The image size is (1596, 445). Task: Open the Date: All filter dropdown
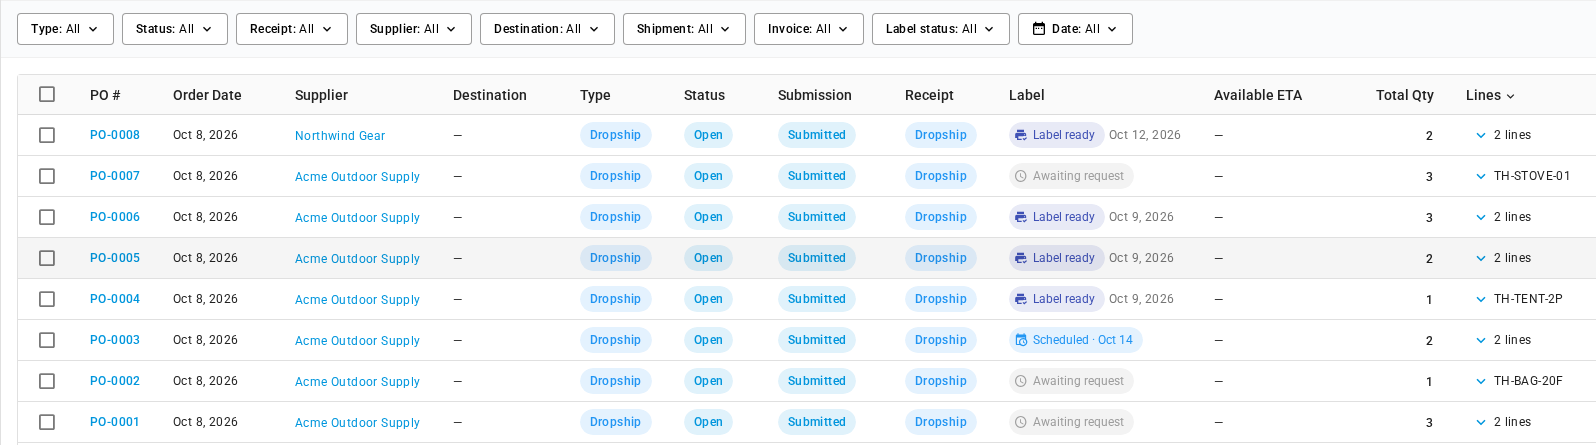click(x=1075, y=29)
